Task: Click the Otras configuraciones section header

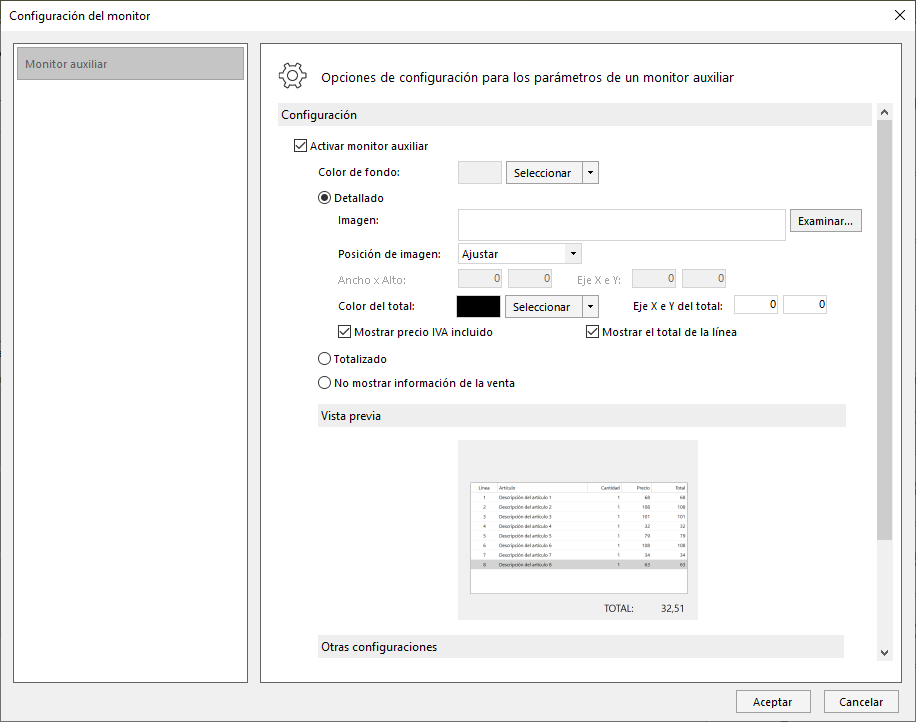Action: [581, 647]
